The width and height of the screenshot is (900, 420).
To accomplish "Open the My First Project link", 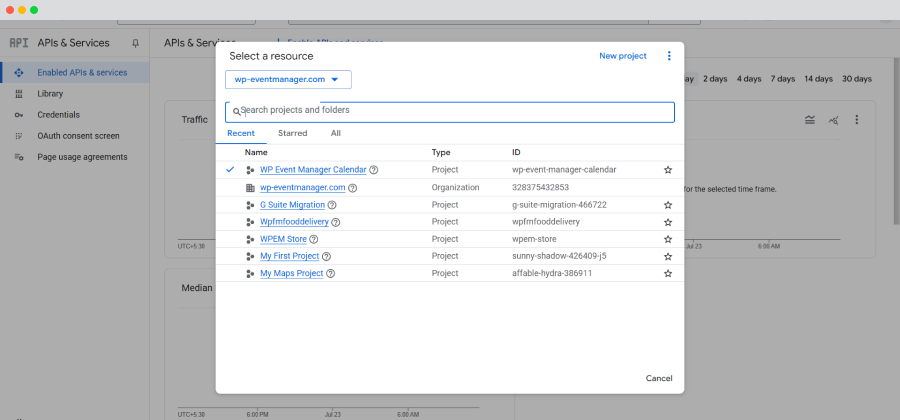I will point(289,256).
